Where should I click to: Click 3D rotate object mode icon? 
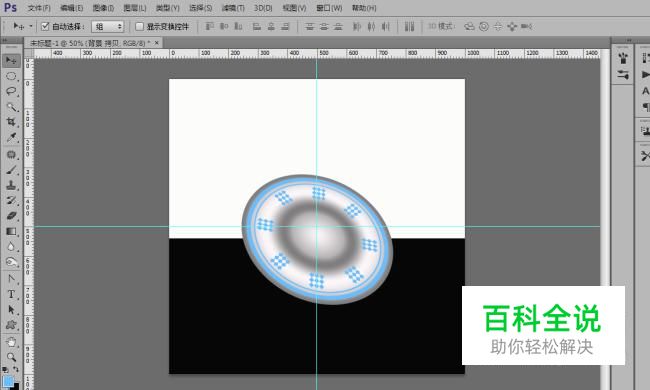(x=469, y=27)
